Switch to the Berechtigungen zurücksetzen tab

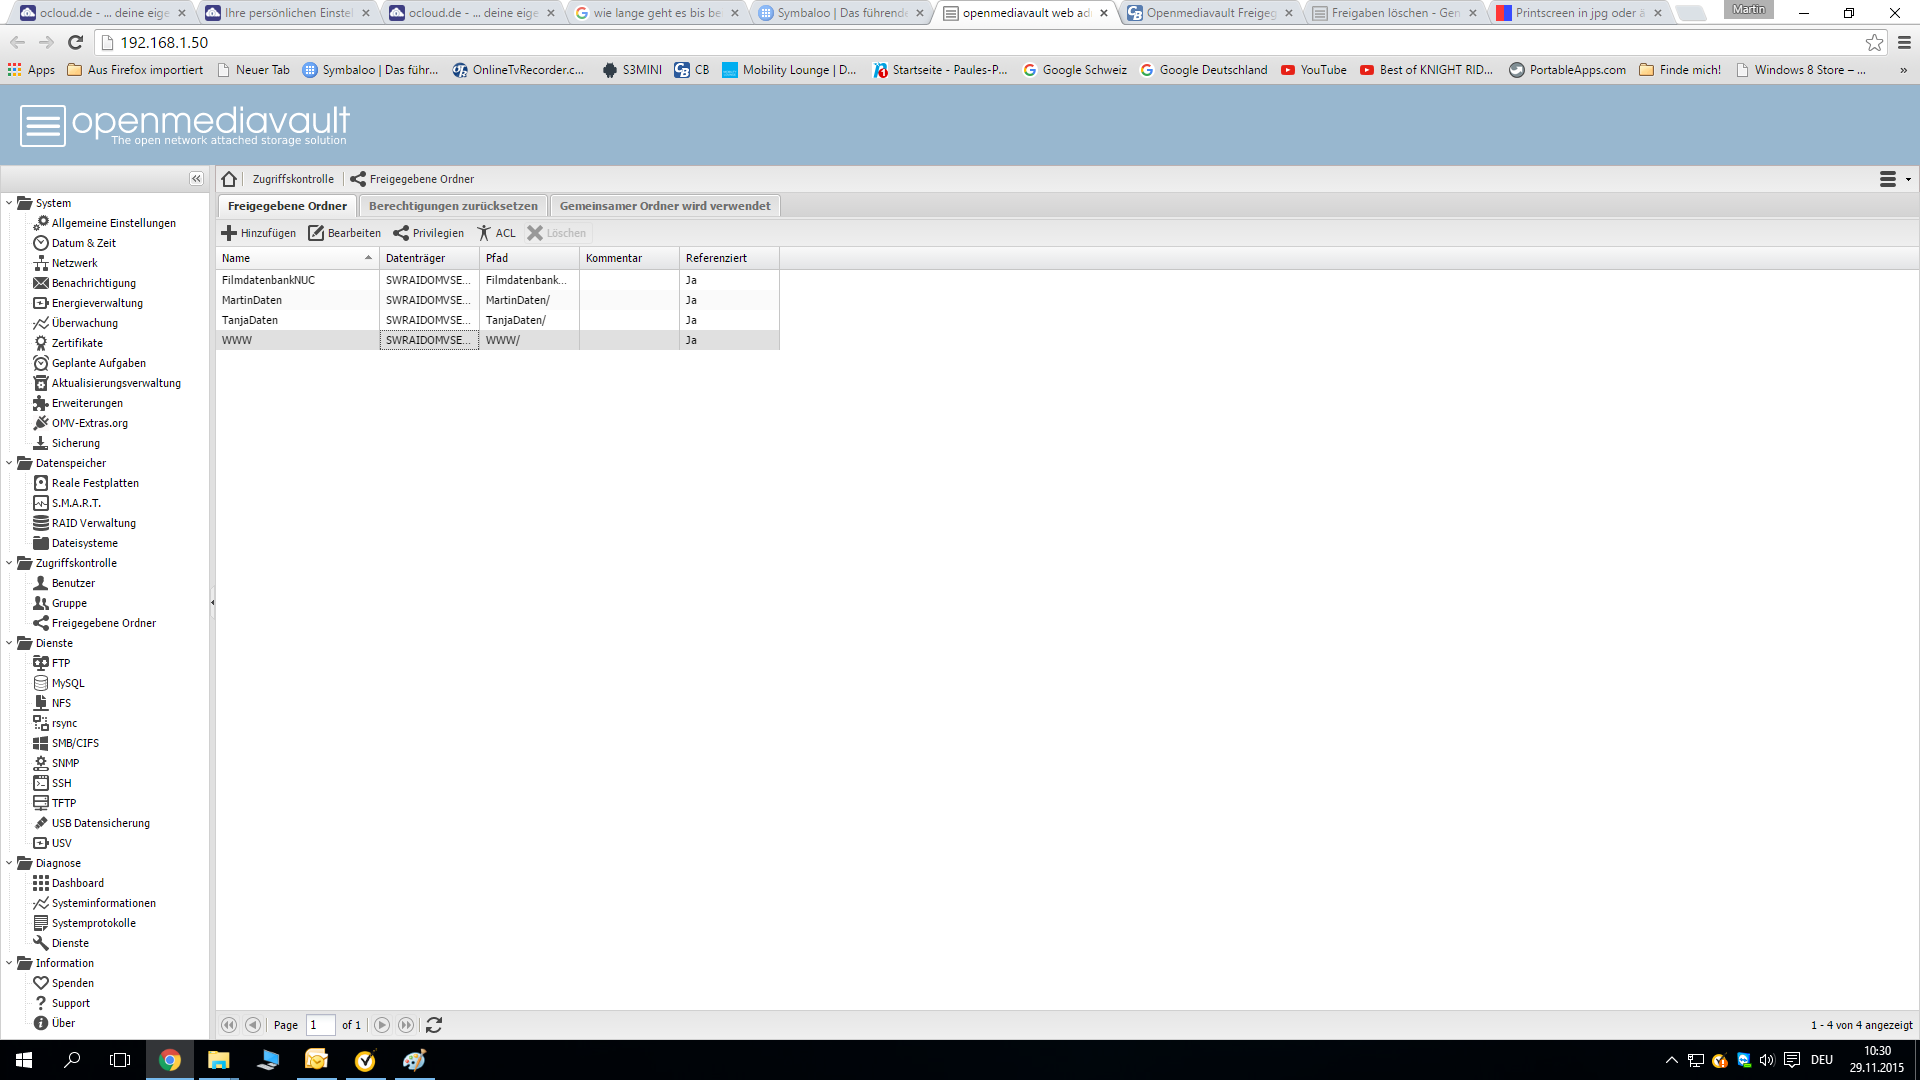pos(453,206)
